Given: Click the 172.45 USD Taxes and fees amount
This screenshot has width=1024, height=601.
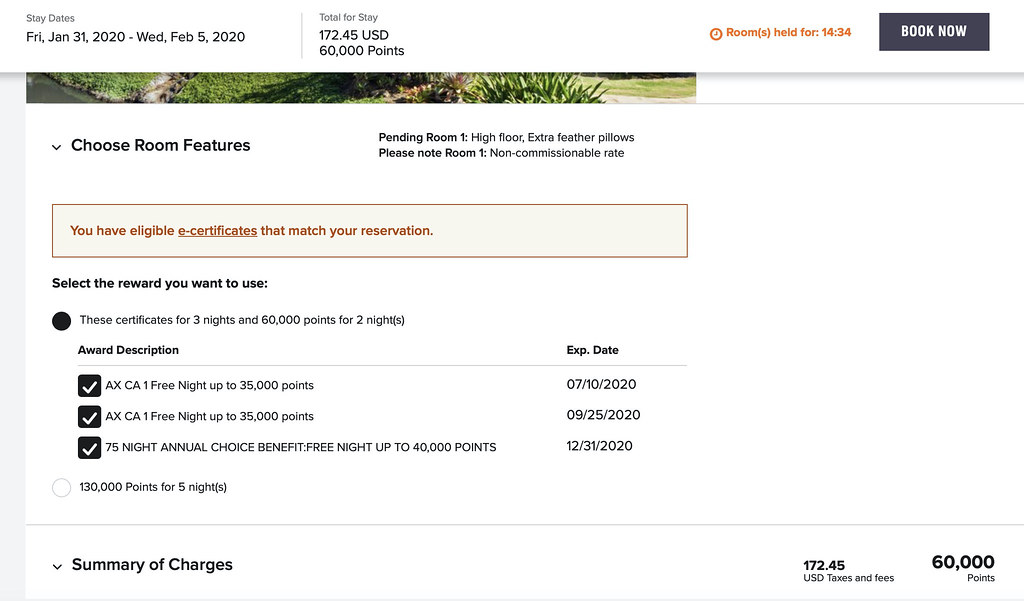Looking at the screenshot, I should (824, 566).
